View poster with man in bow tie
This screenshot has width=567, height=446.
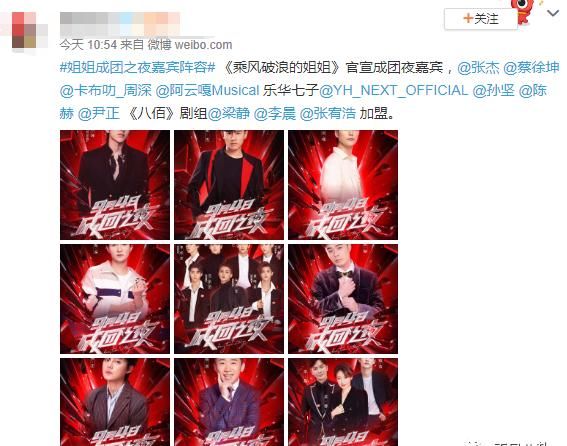[x=343, y=299]
